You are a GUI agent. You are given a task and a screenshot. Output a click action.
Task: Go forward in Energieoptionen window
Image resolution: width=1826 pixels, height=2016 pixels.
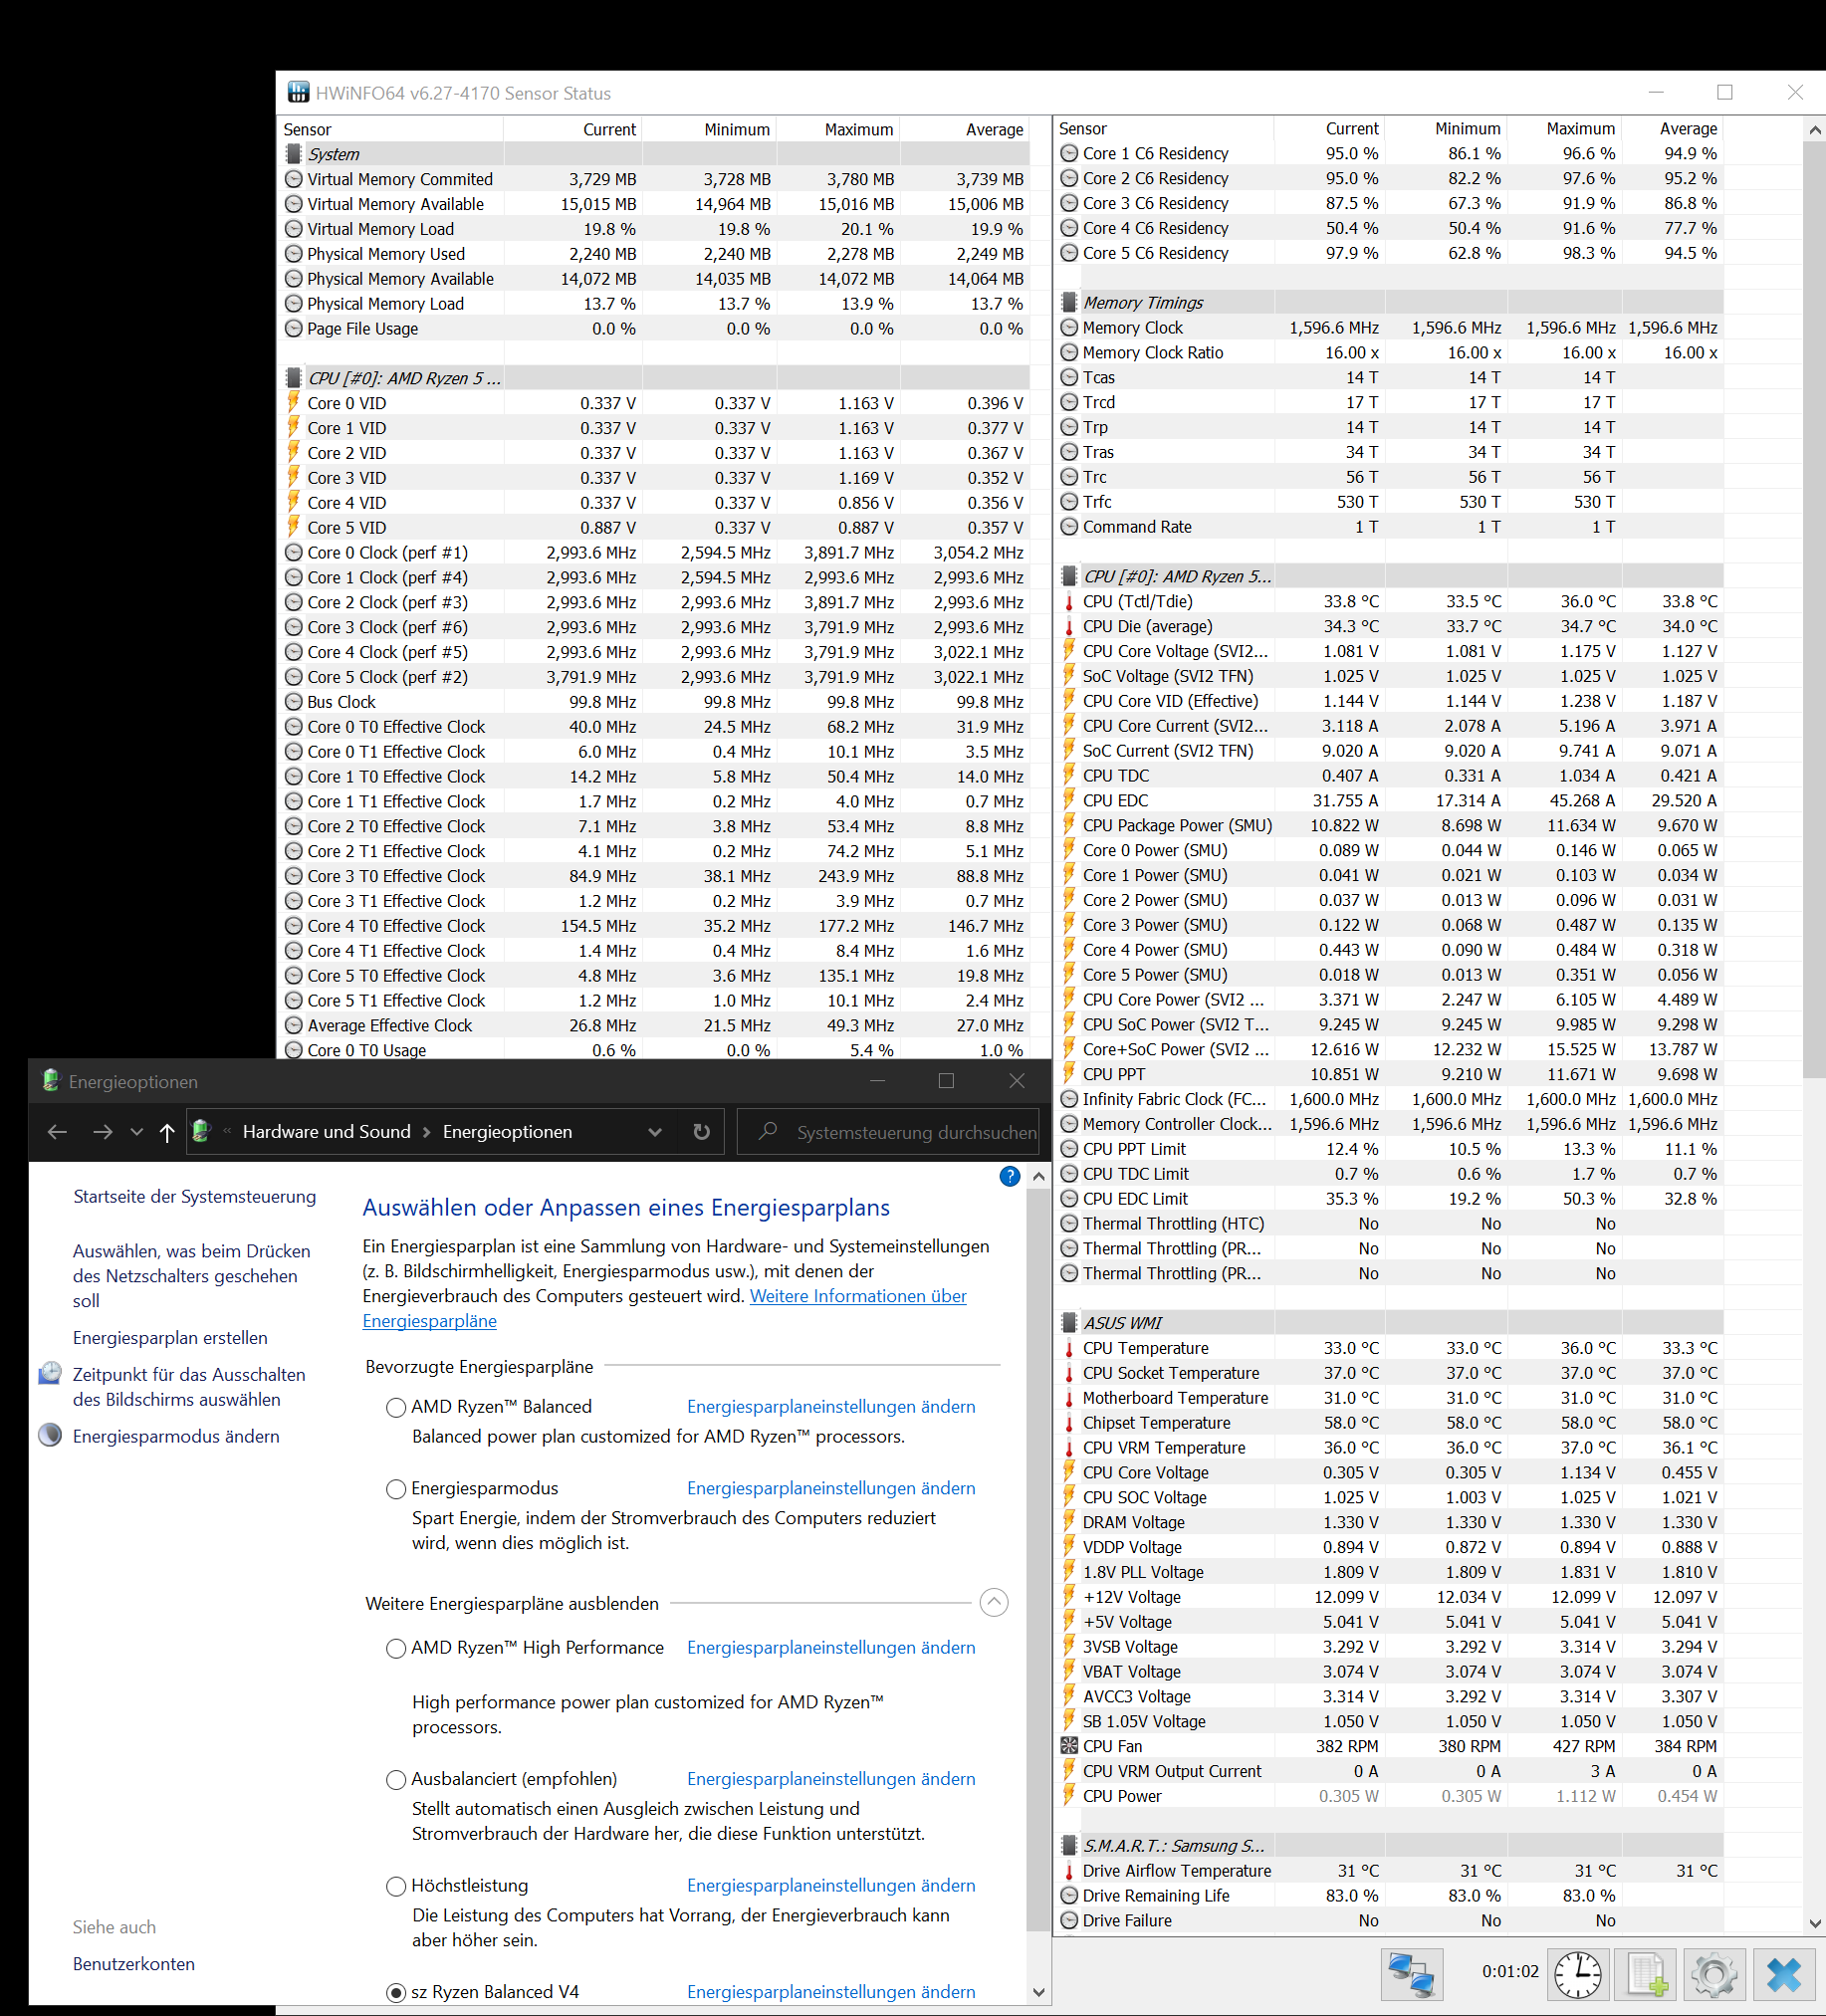point(102,1132)
